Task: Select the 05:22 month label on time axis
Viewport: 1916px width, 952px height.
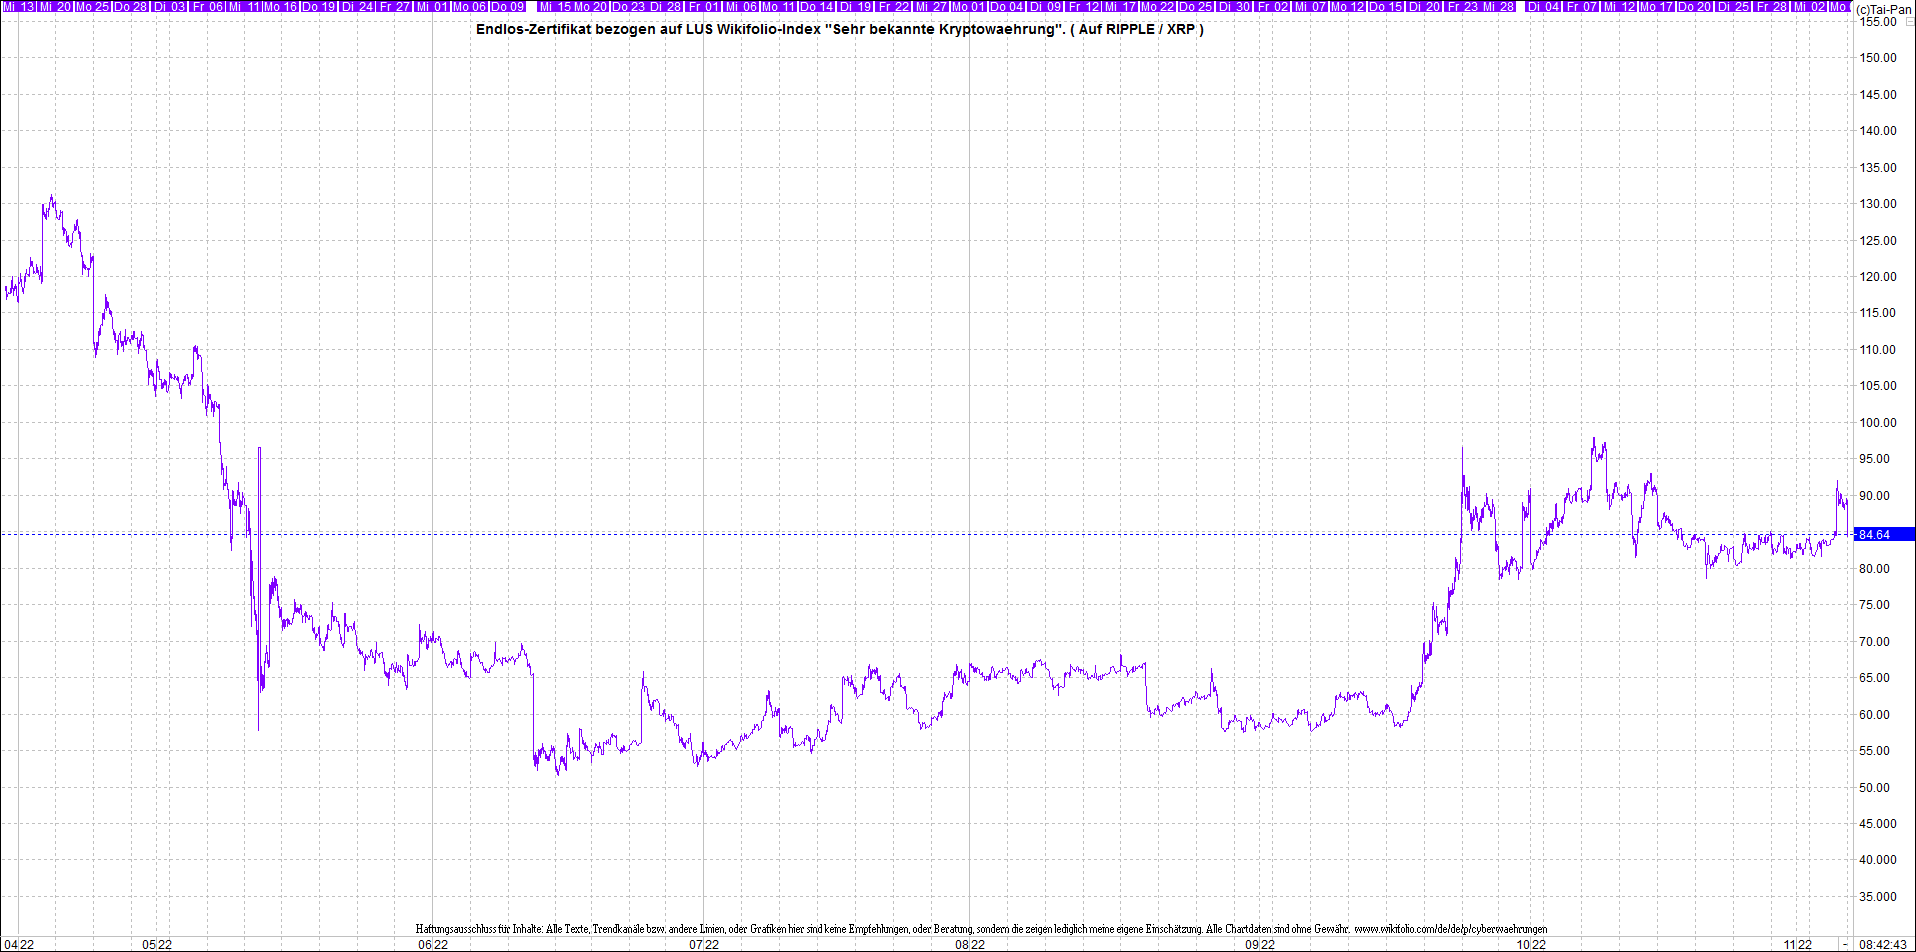Action: 157,944
